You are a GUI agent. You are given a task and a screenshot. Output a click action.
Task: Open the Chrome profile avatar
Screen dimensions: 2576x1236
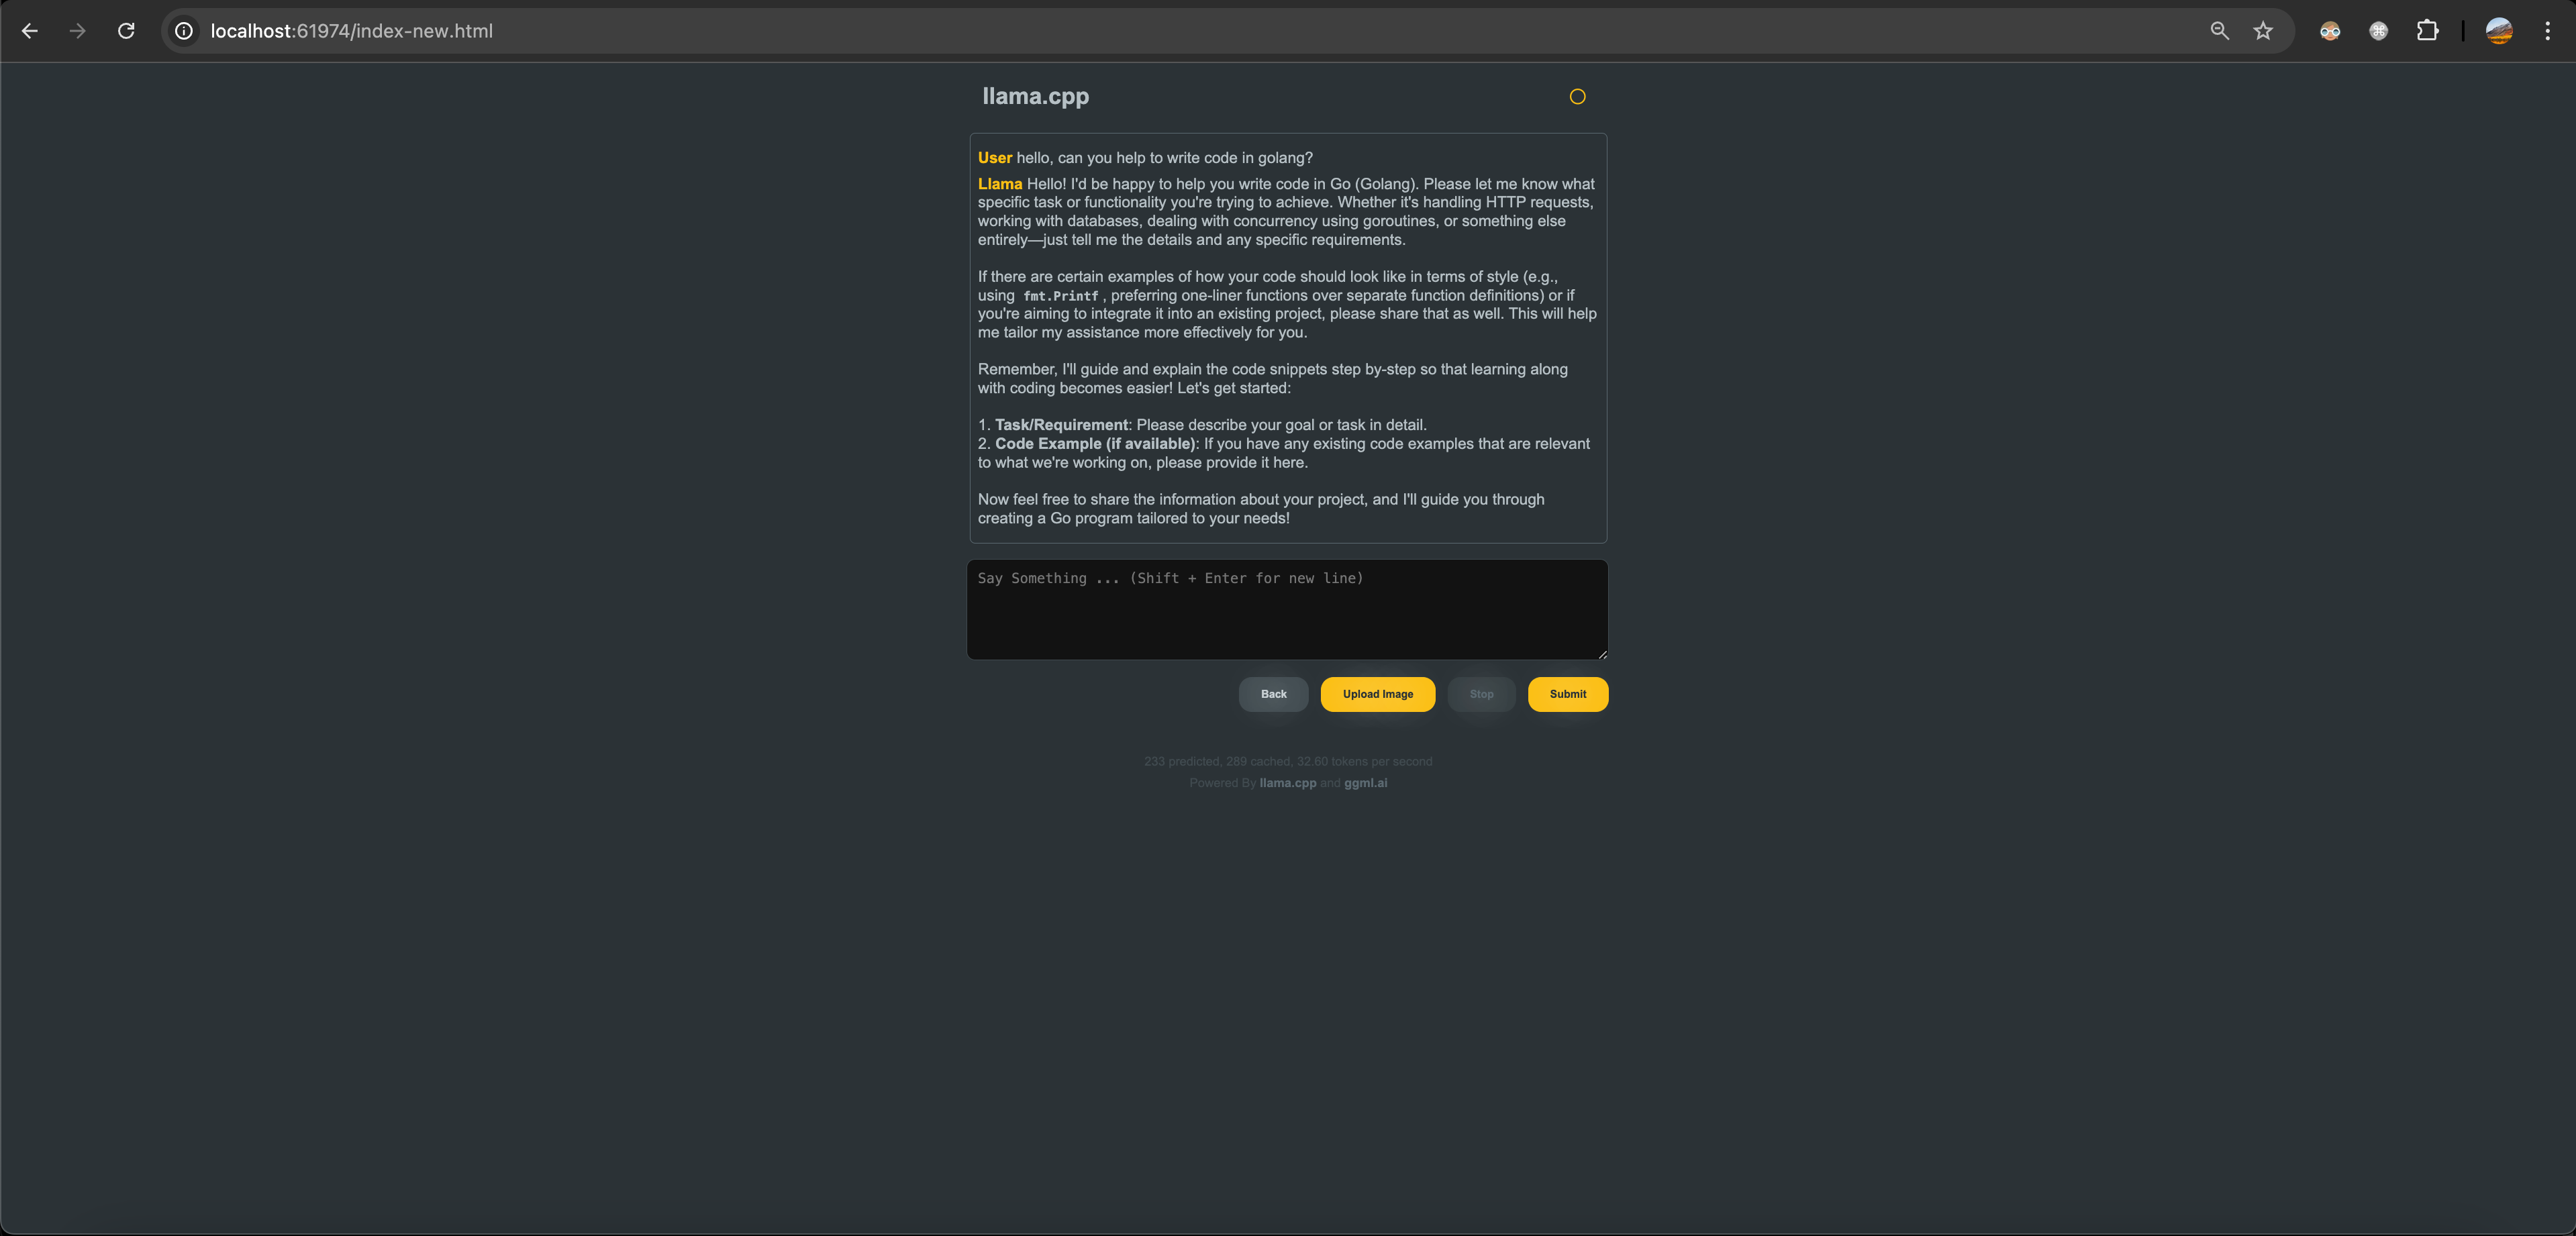pyautogui.click(x=2499, y=31)
